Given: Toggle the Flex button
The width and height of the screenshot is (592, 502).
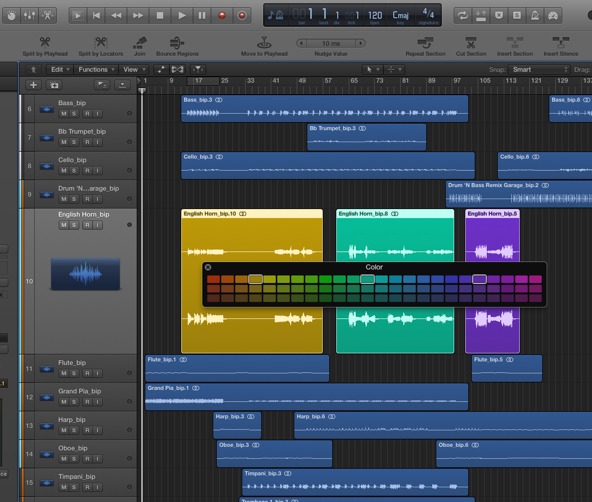Looking at the screenshot, I should pyautogui.click(x=177, y=69).
